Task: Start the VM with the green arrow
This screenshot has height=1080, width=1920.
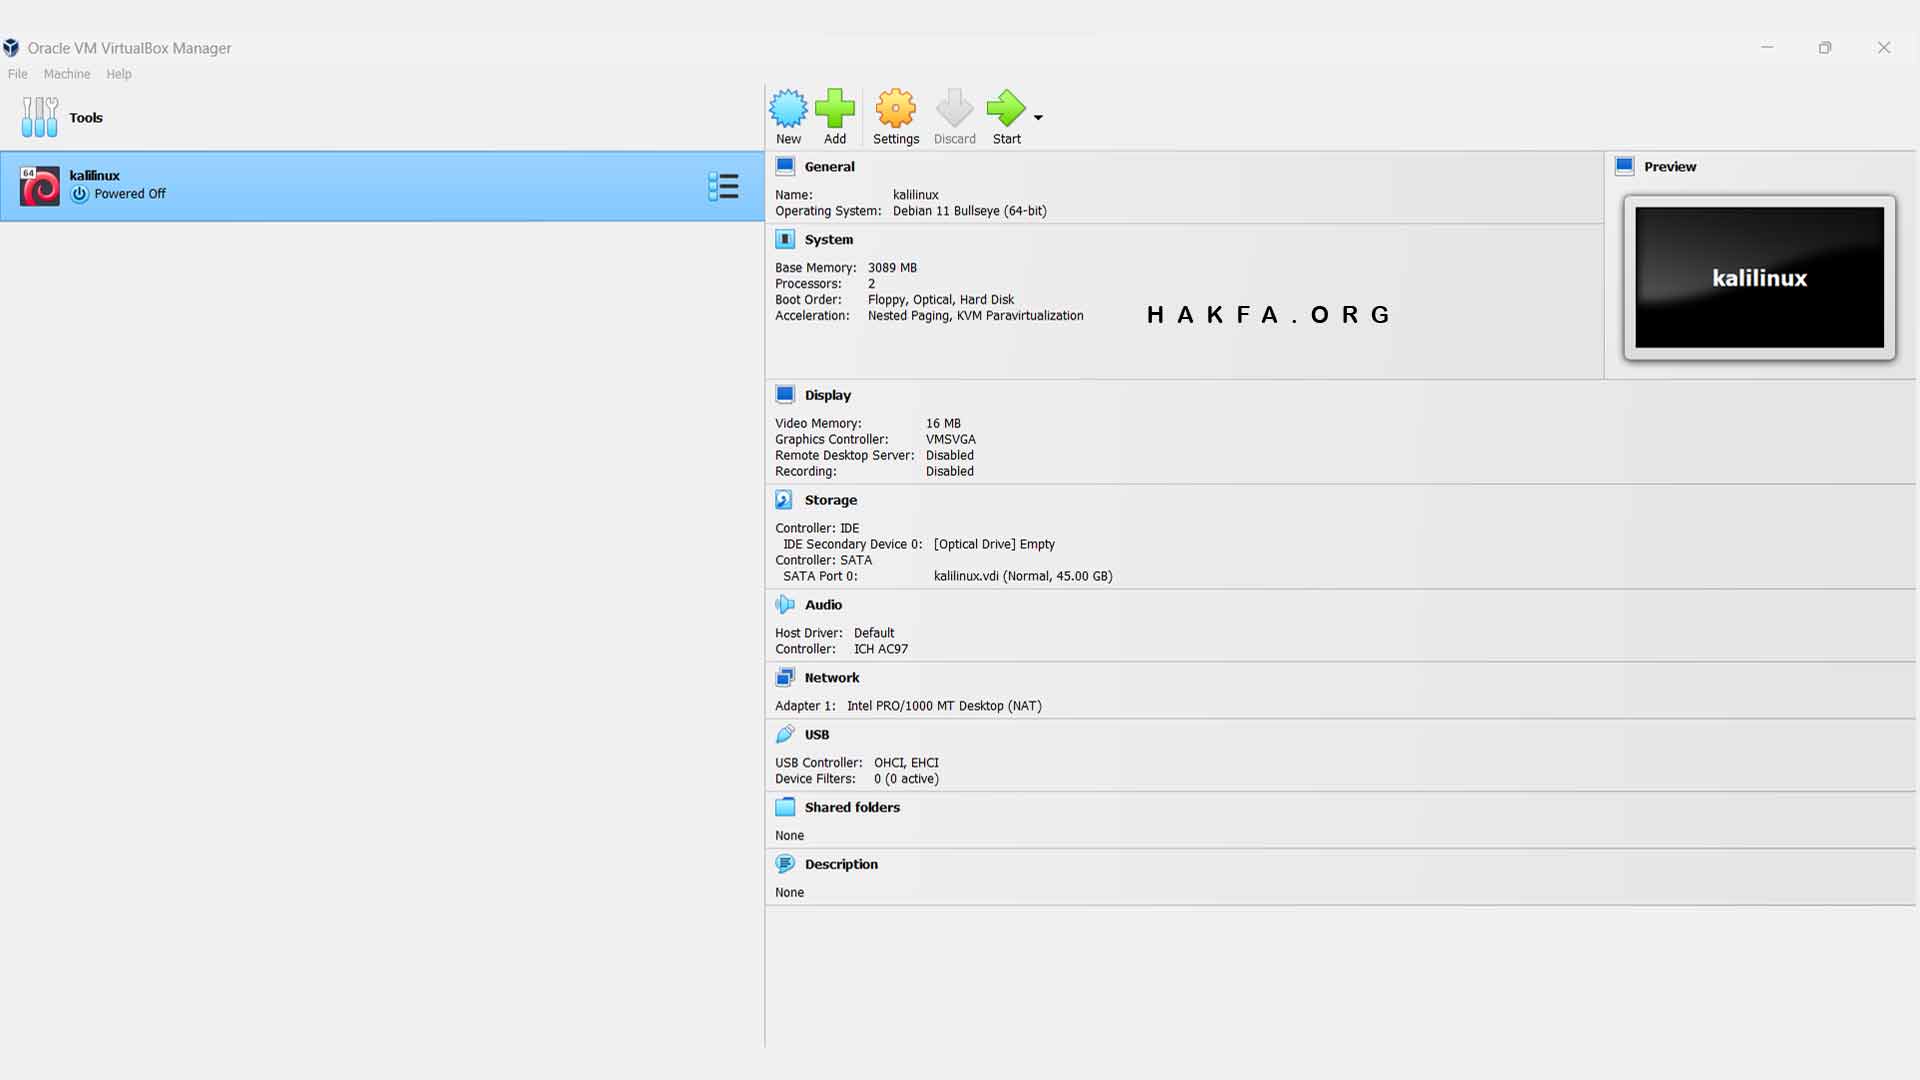Action: point(1006,108)
